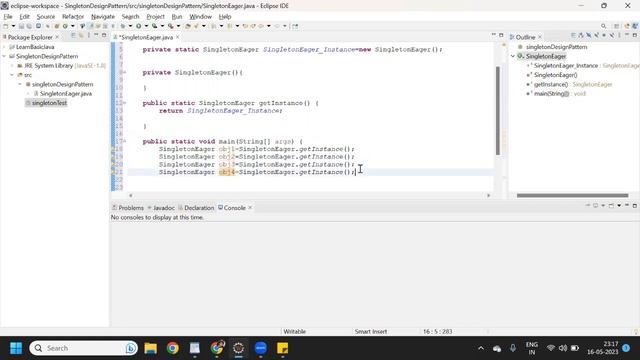This screenshot has height=360, width=640.
Task: Click the Open Perspective icon near Search
Action: pyautogui.click(x=616, y=26)
